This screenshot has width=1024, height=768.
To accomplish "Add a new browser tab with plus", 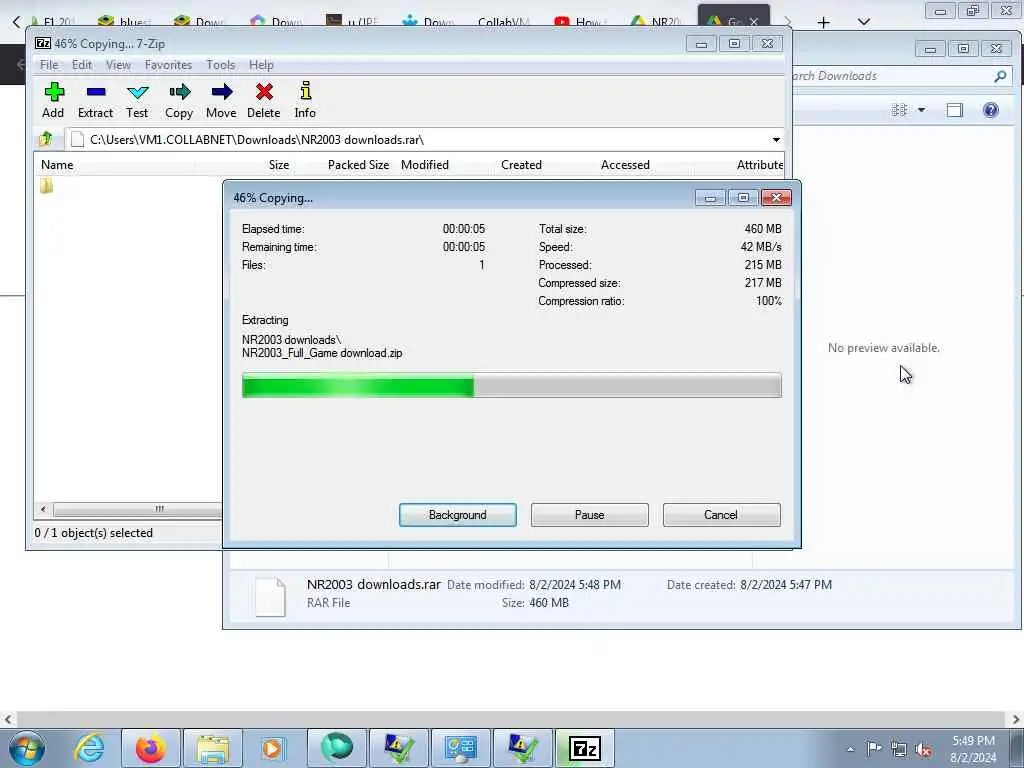I will pyautogui.click(x=824, y=23).
